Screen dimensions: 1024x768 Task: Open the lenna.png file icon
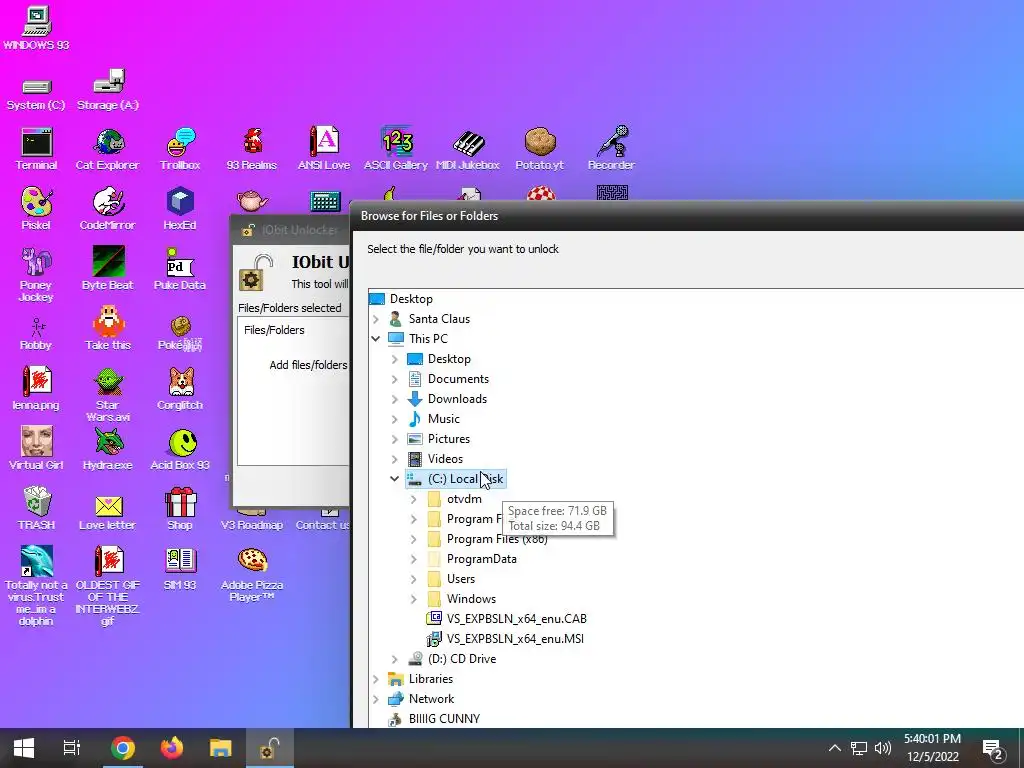tap(36, 389)
